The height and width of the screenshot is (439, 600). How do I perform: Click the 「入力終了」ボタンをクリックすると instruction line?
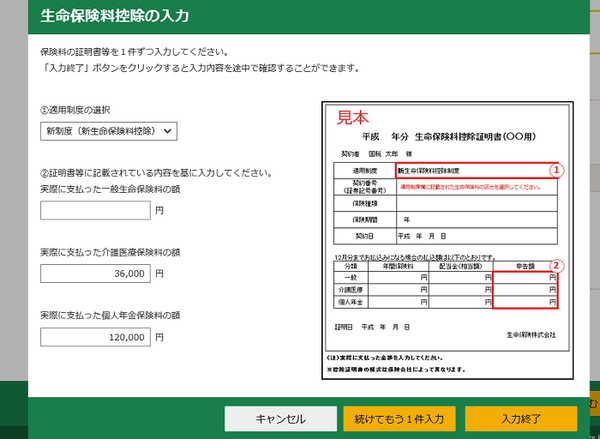coord(201,69)
